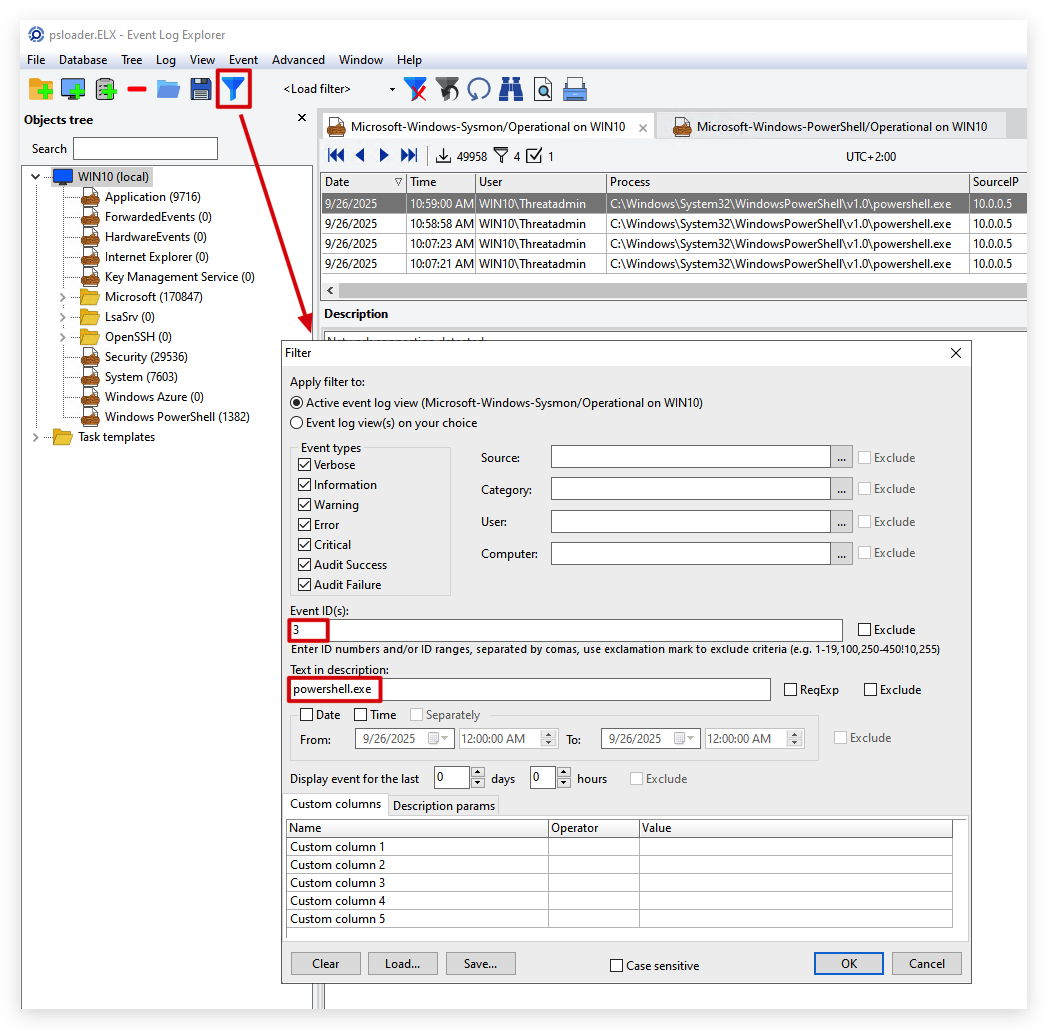
Task: Refresh the log using the circular arrow icon
Action: pos(479,89)
